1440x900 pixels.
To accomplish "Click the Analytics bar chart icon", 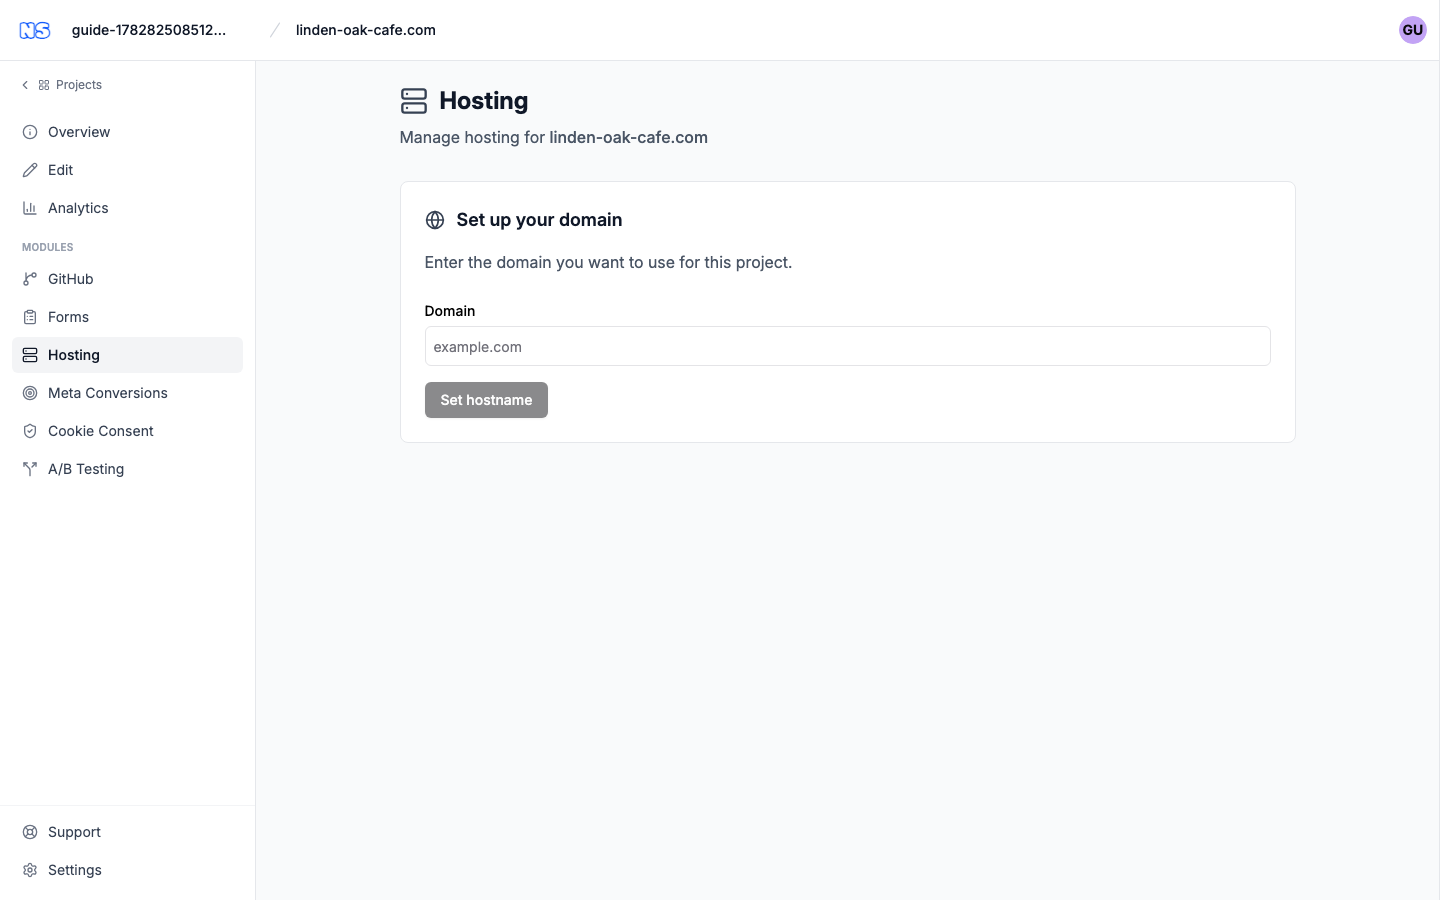I will click(30, 208).
